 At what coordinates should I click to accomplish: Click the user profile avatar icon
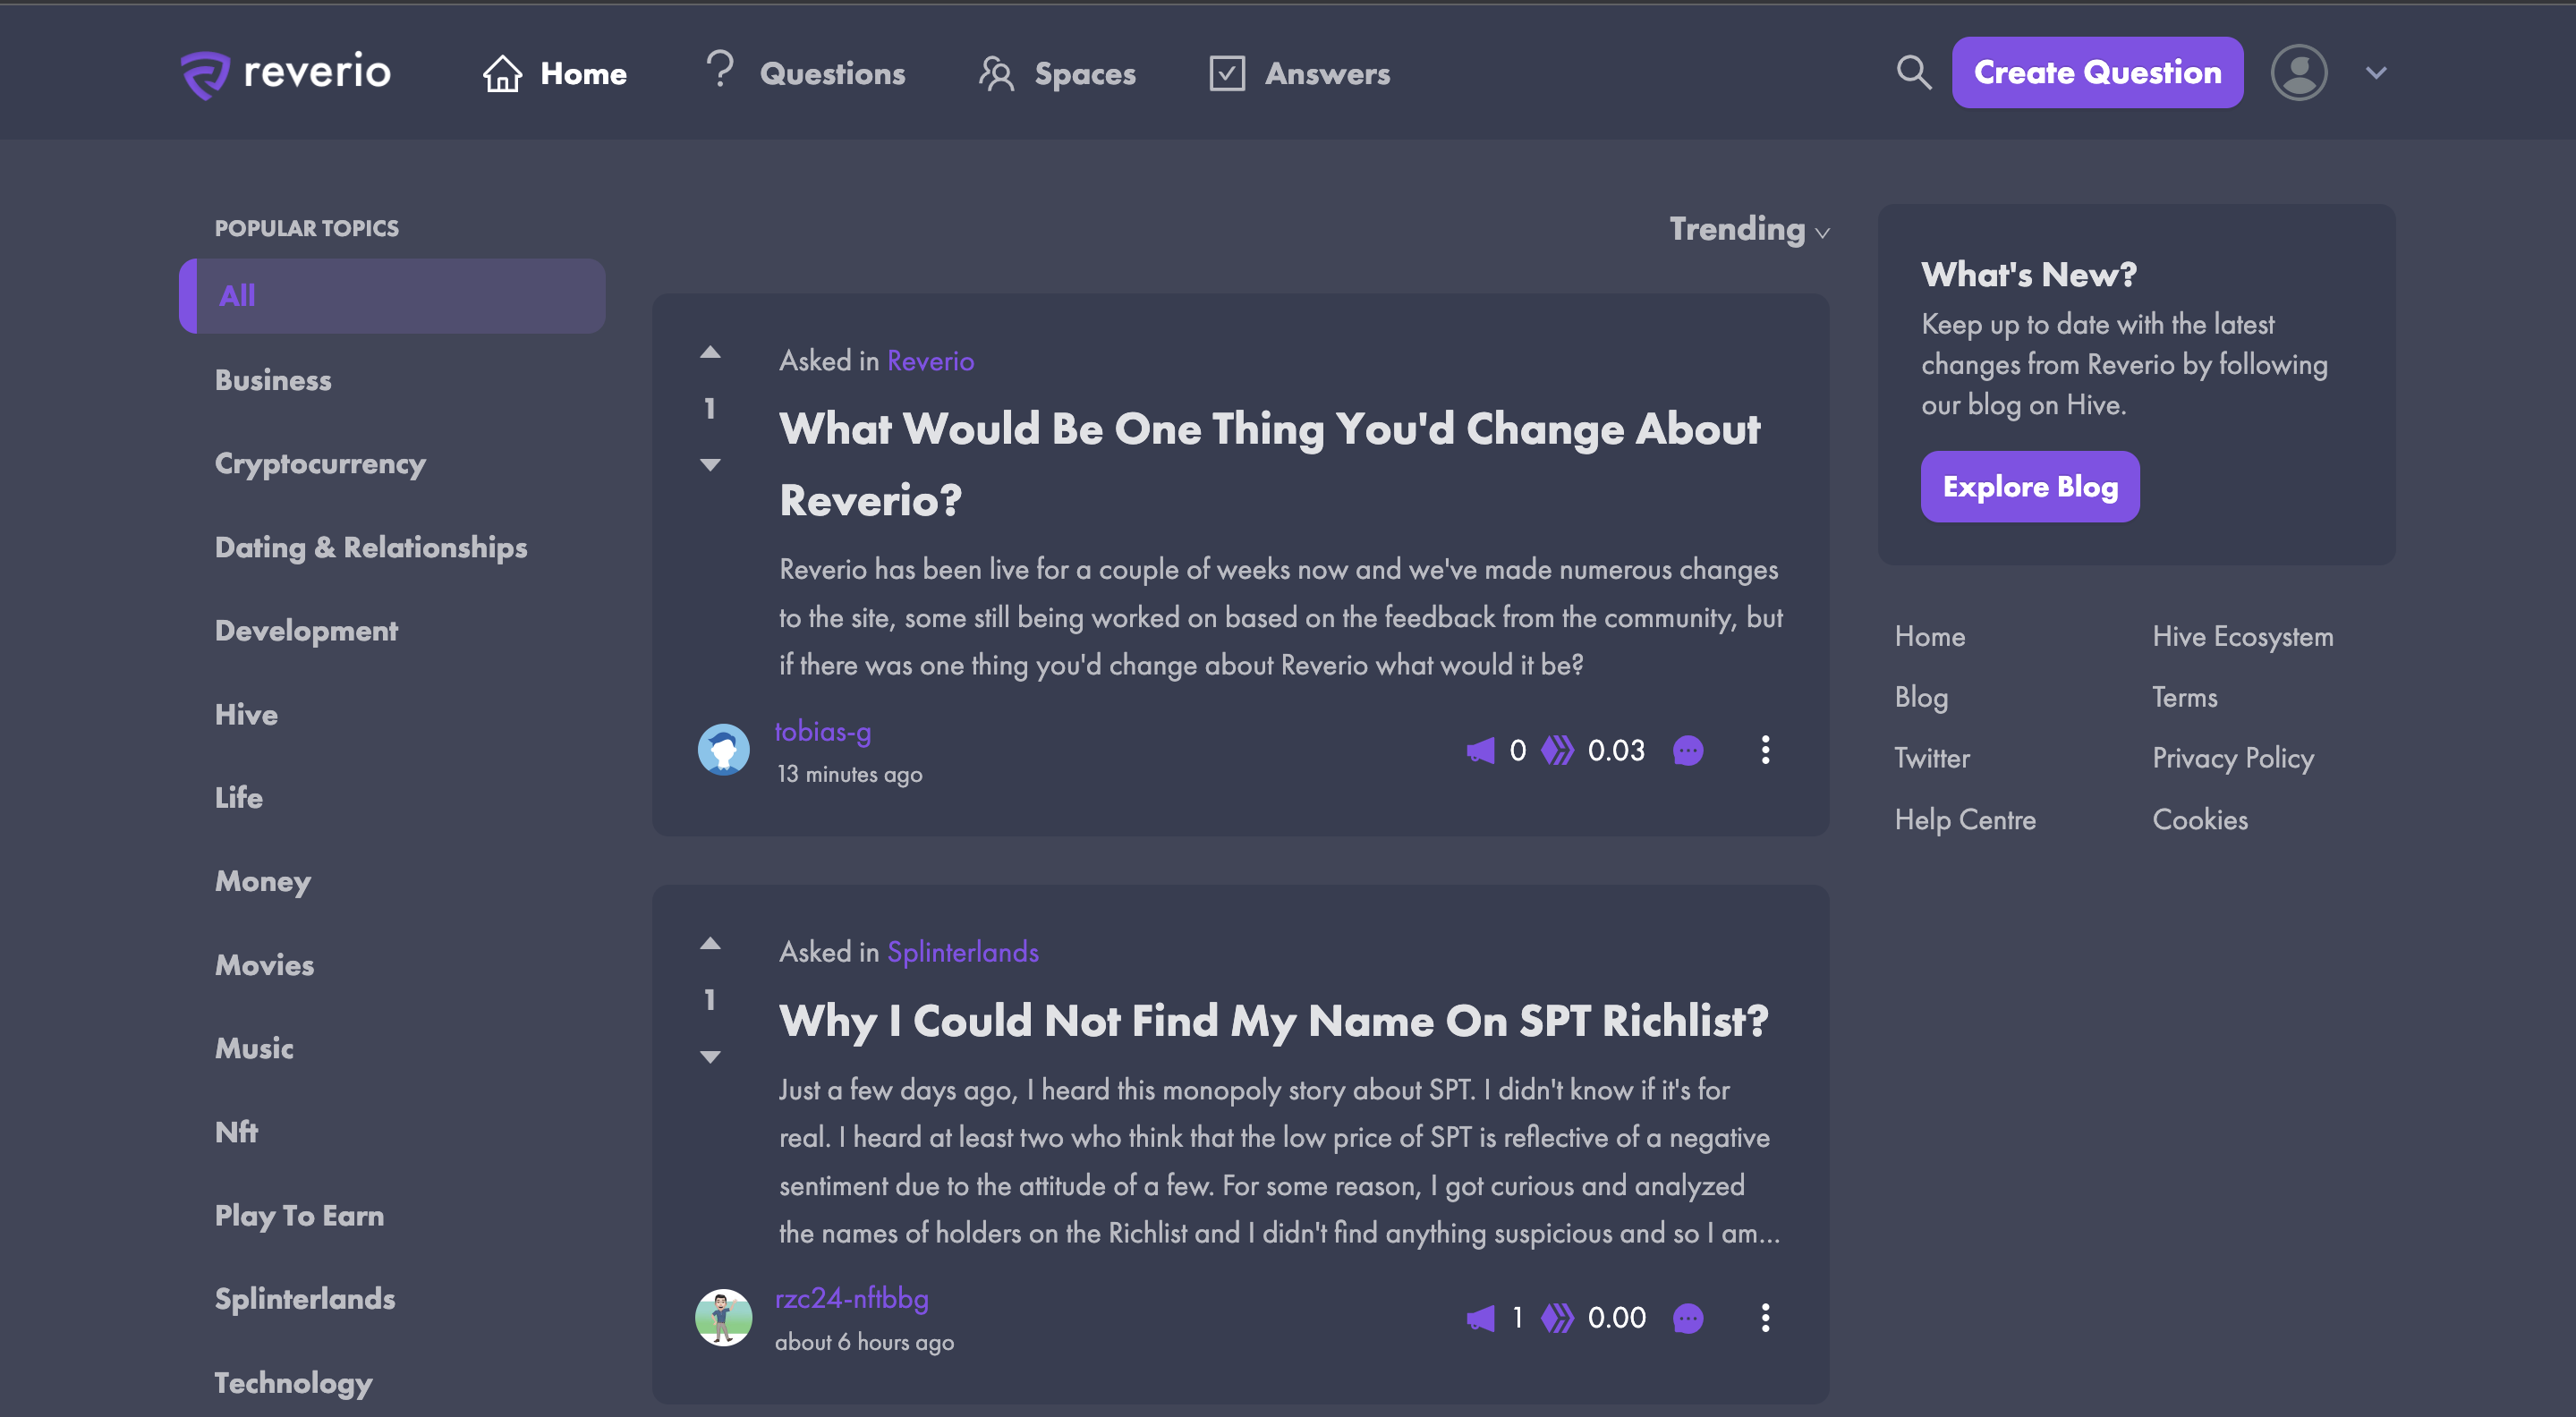pos(2299,72)
